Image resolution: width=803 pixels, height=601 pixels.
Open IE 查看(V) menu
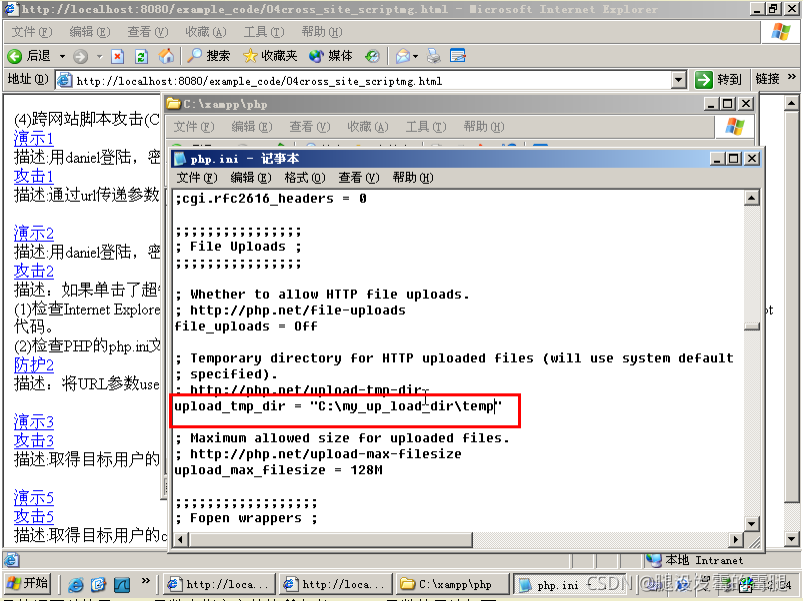(x=147, y=32)
